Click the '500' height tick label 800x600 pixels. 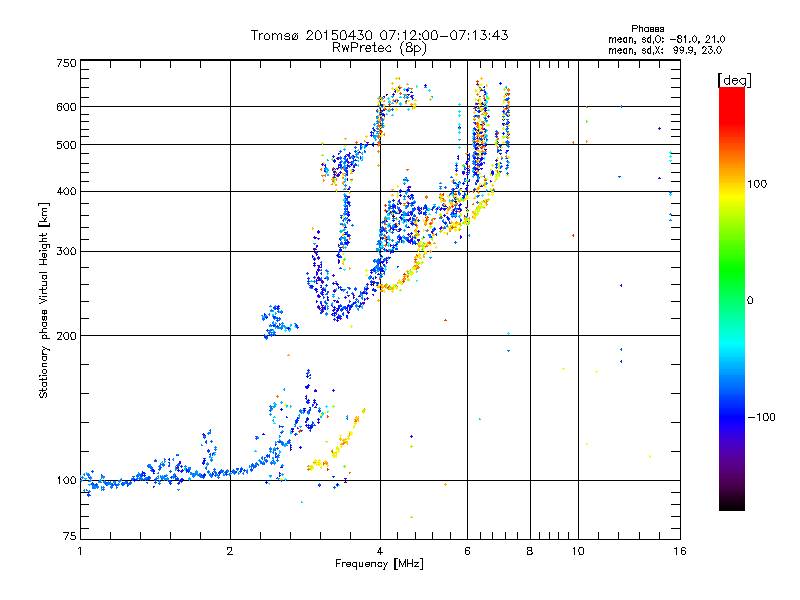pyautogui.click(x=66, y=145)
